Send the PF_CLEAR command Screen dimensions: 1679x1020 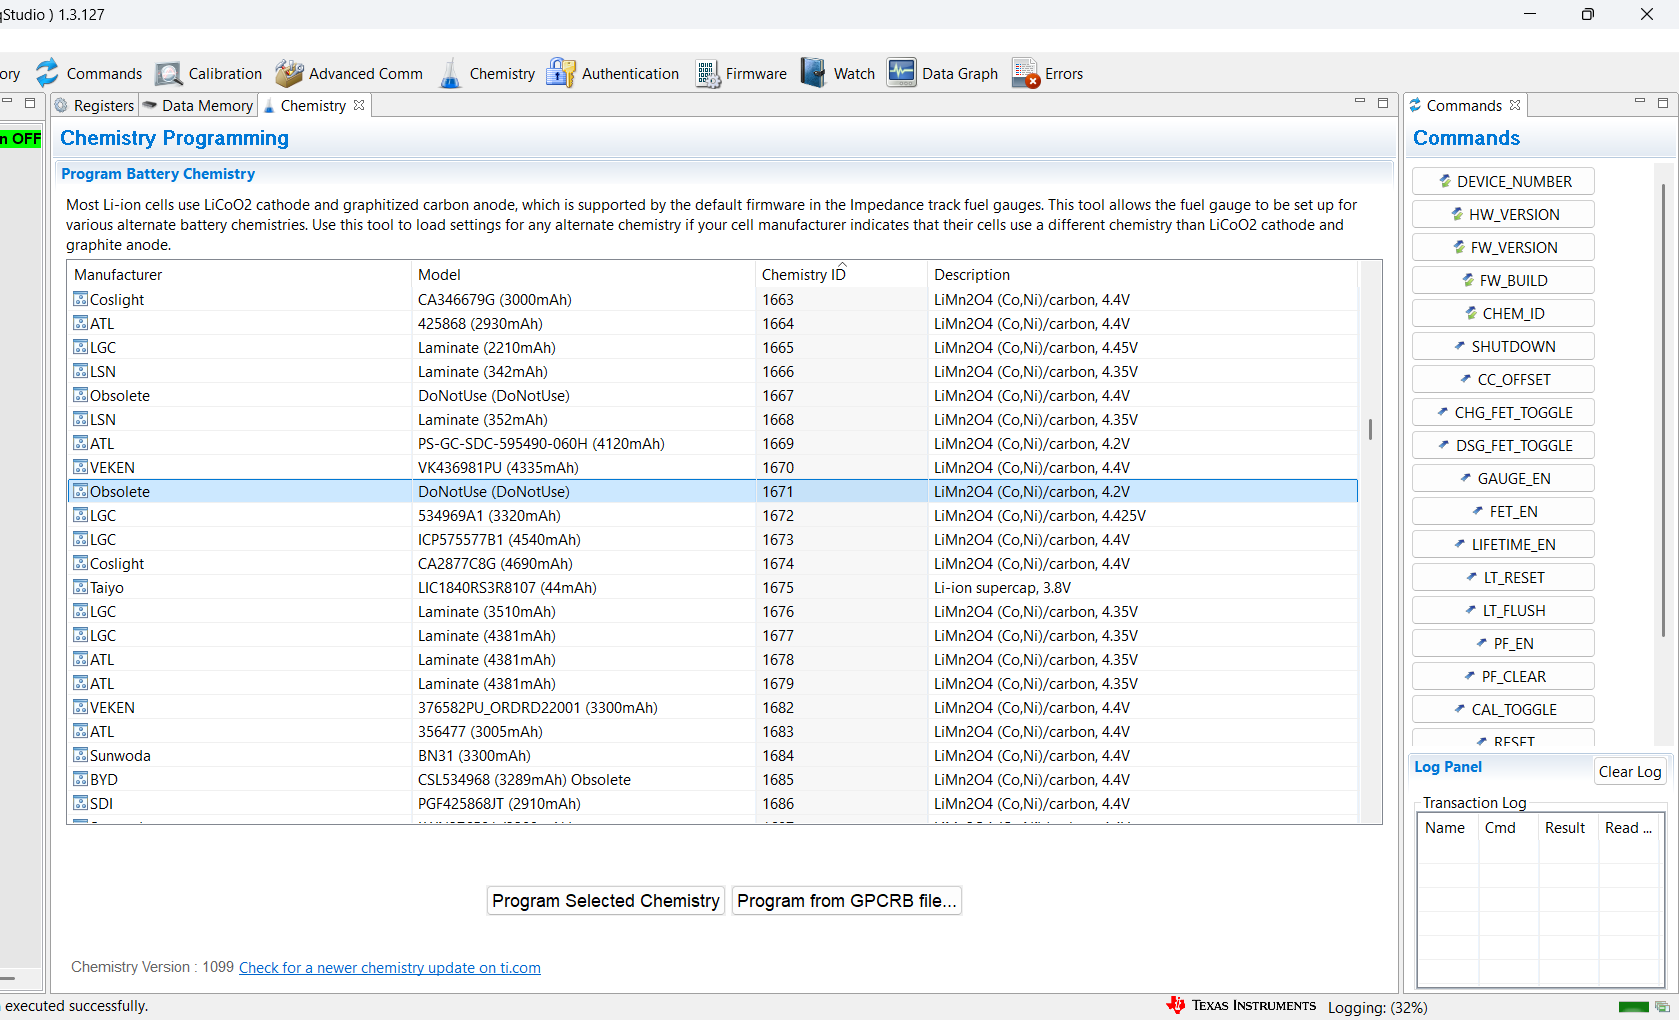coord(1504,676)
